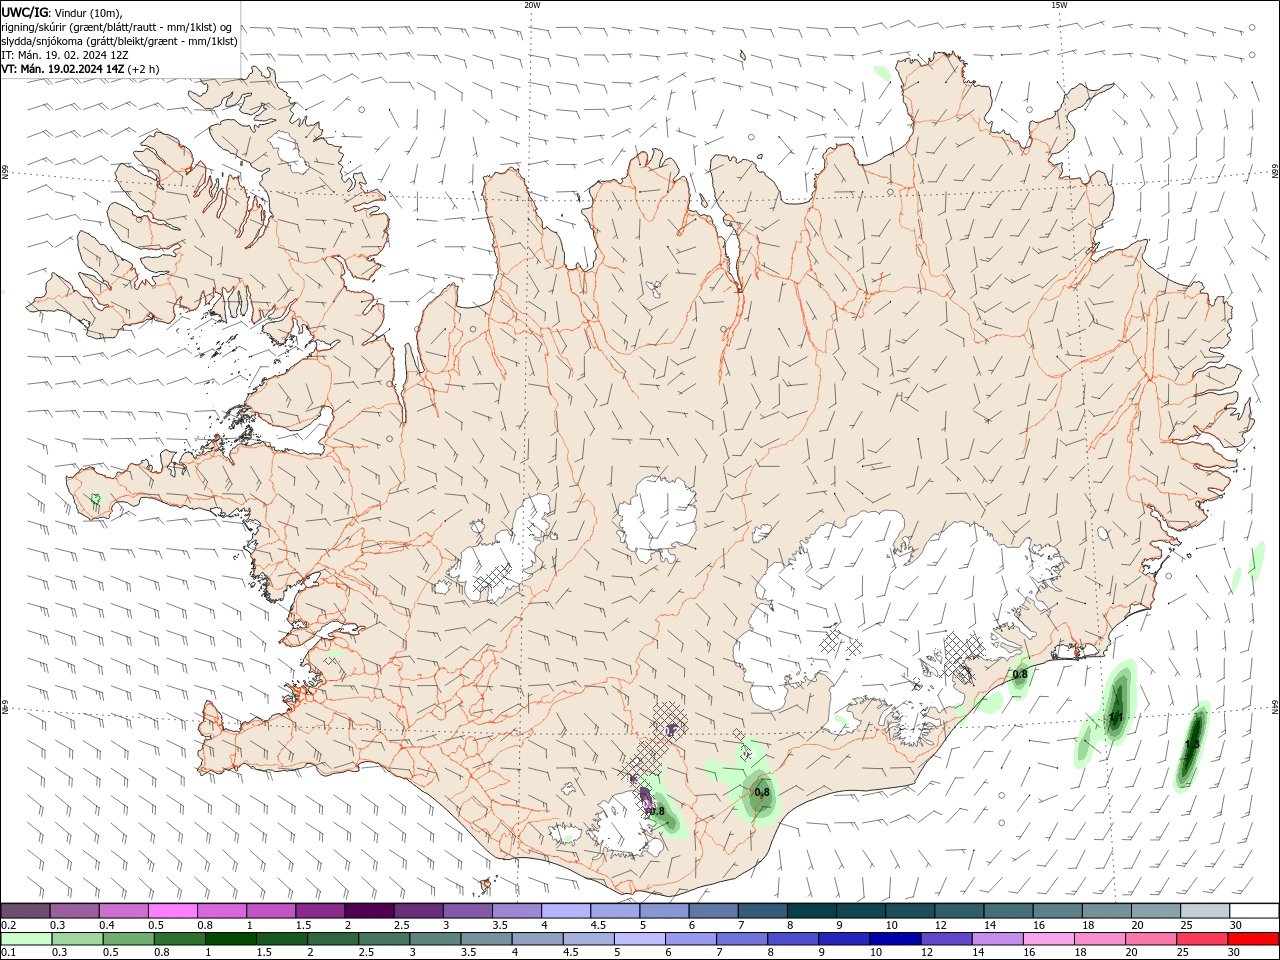Pick the darkest green 1–1.5 swatch, lower legend row
Viewport: 1280px width, 960px height.
coord(230,939)
